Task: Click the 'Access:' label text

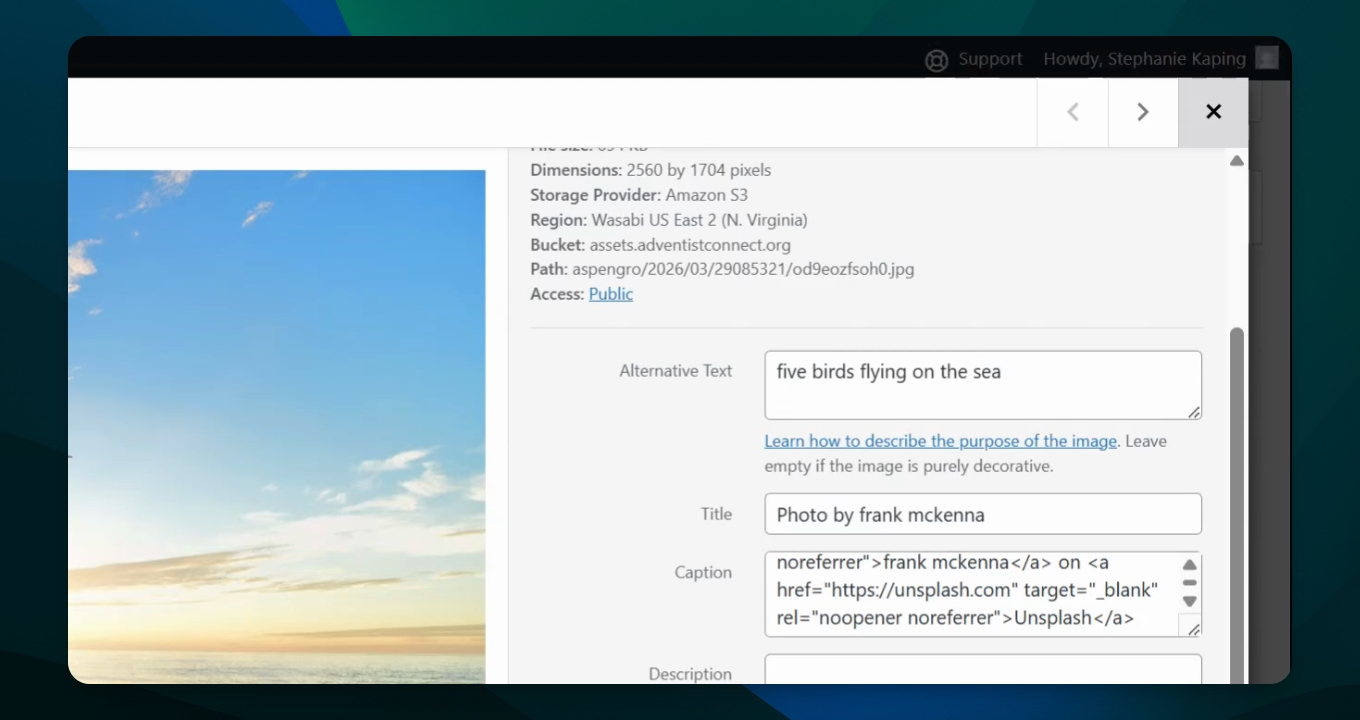Action: 557,294
